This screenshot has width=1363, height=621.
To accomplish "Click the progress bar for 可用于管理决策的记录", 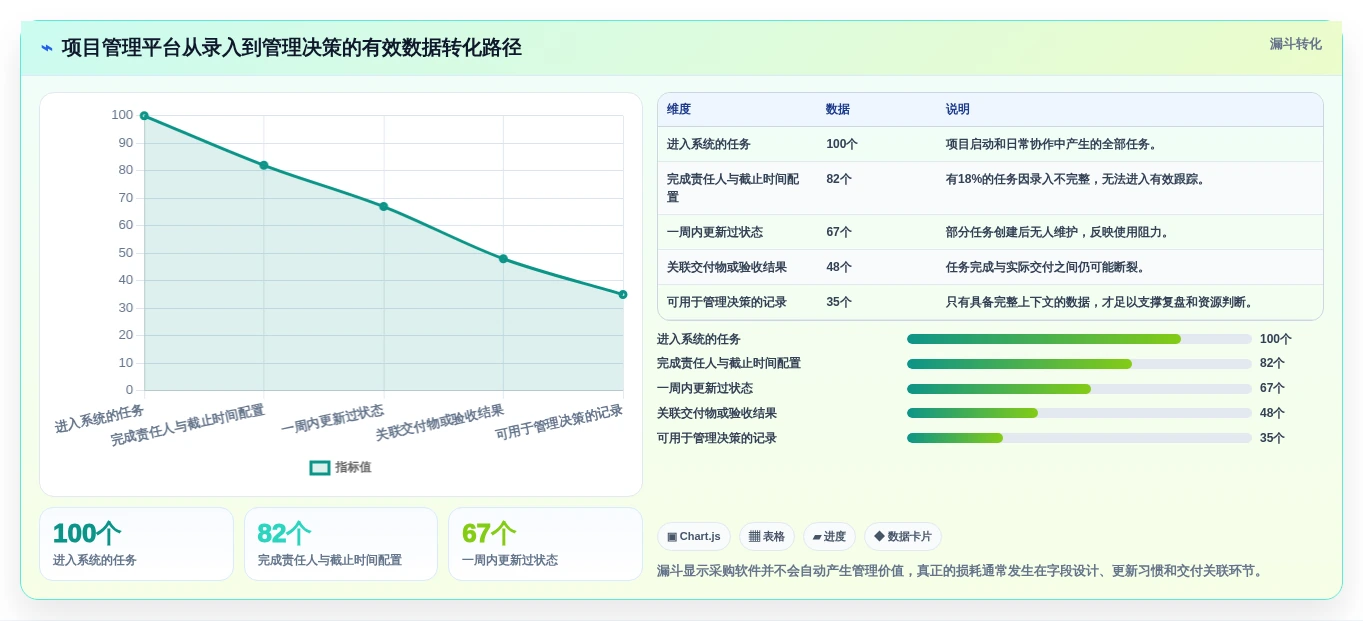I will (1079, 438).
